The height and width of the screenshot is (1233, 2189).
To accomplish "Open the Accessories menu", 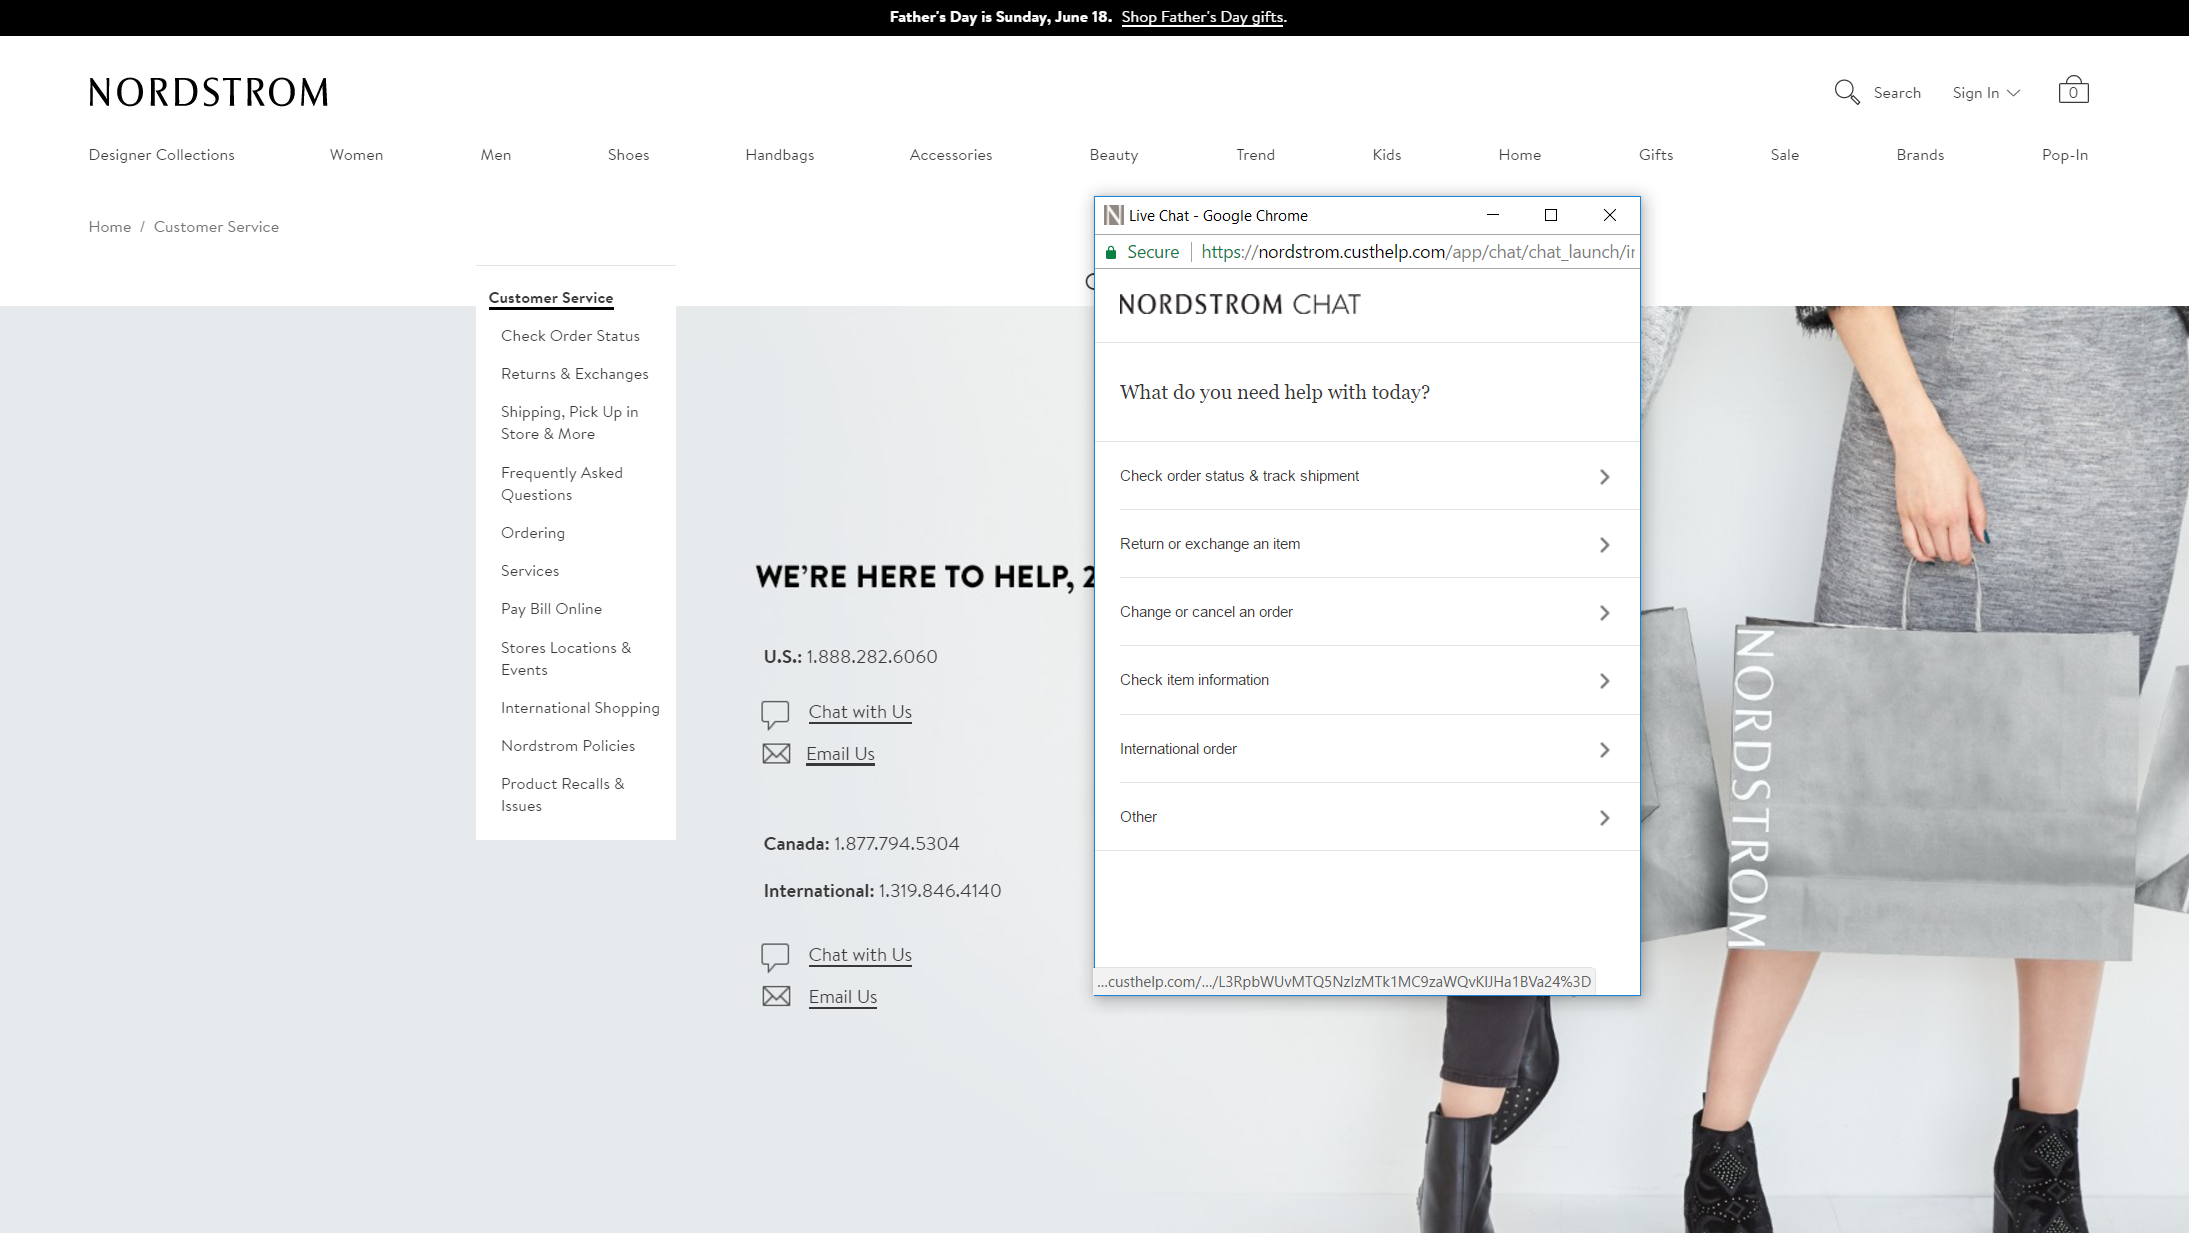I will (950, 155).
